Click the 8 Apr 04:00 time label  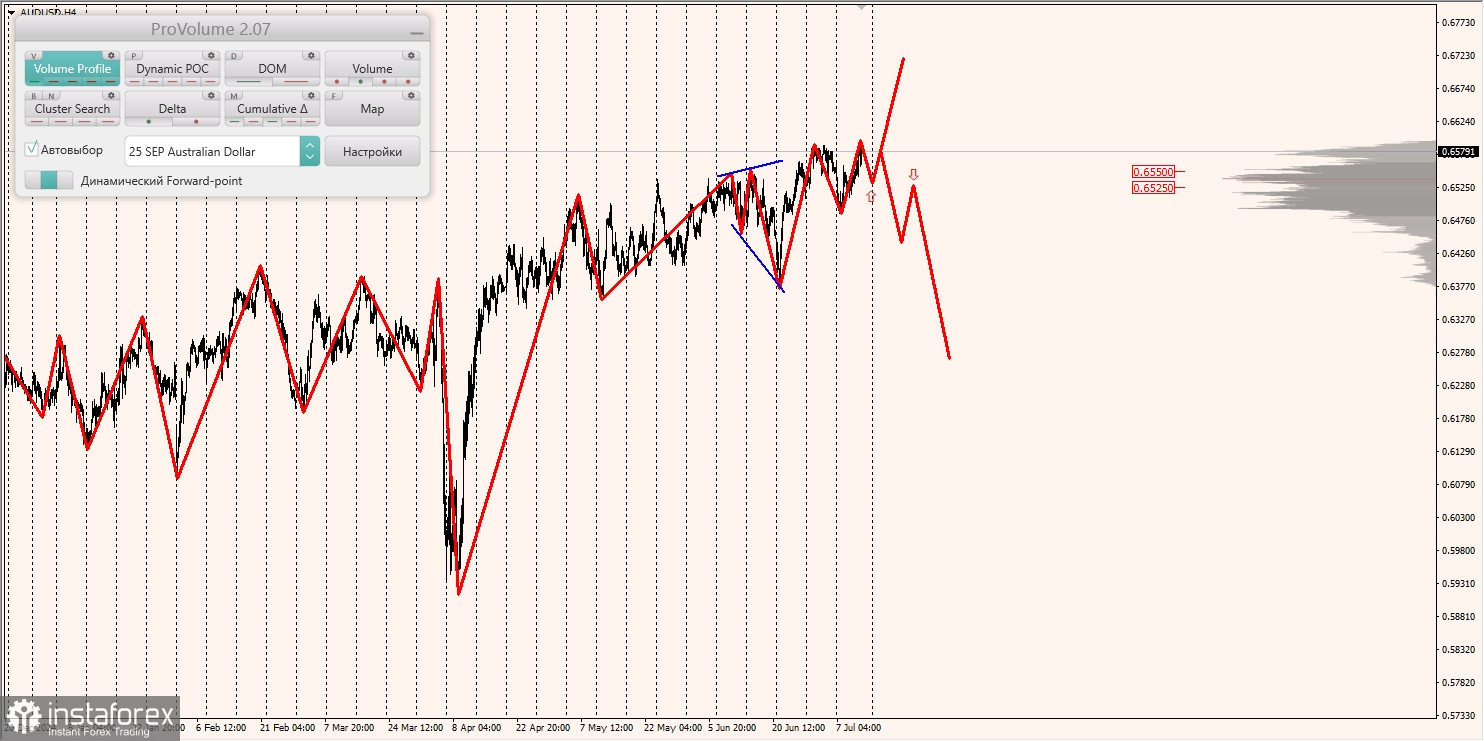477,728
